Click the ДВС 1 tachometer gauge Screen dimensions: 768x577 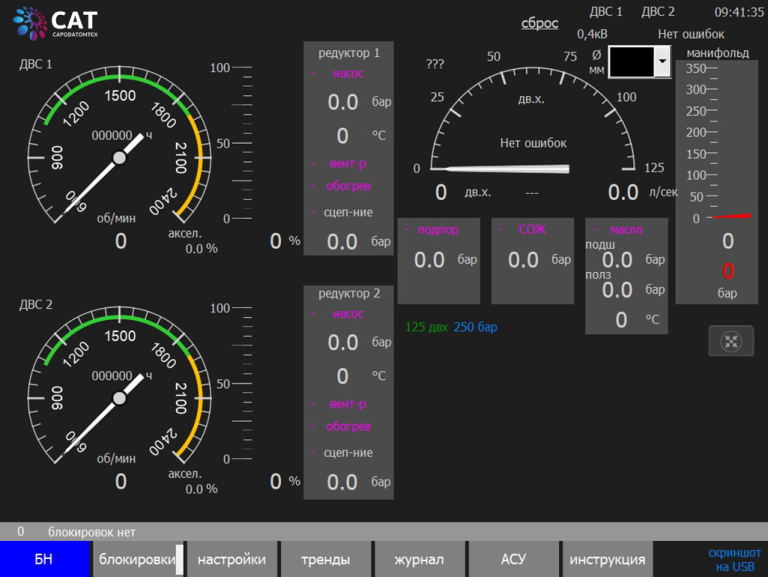(x=120, y=157)
